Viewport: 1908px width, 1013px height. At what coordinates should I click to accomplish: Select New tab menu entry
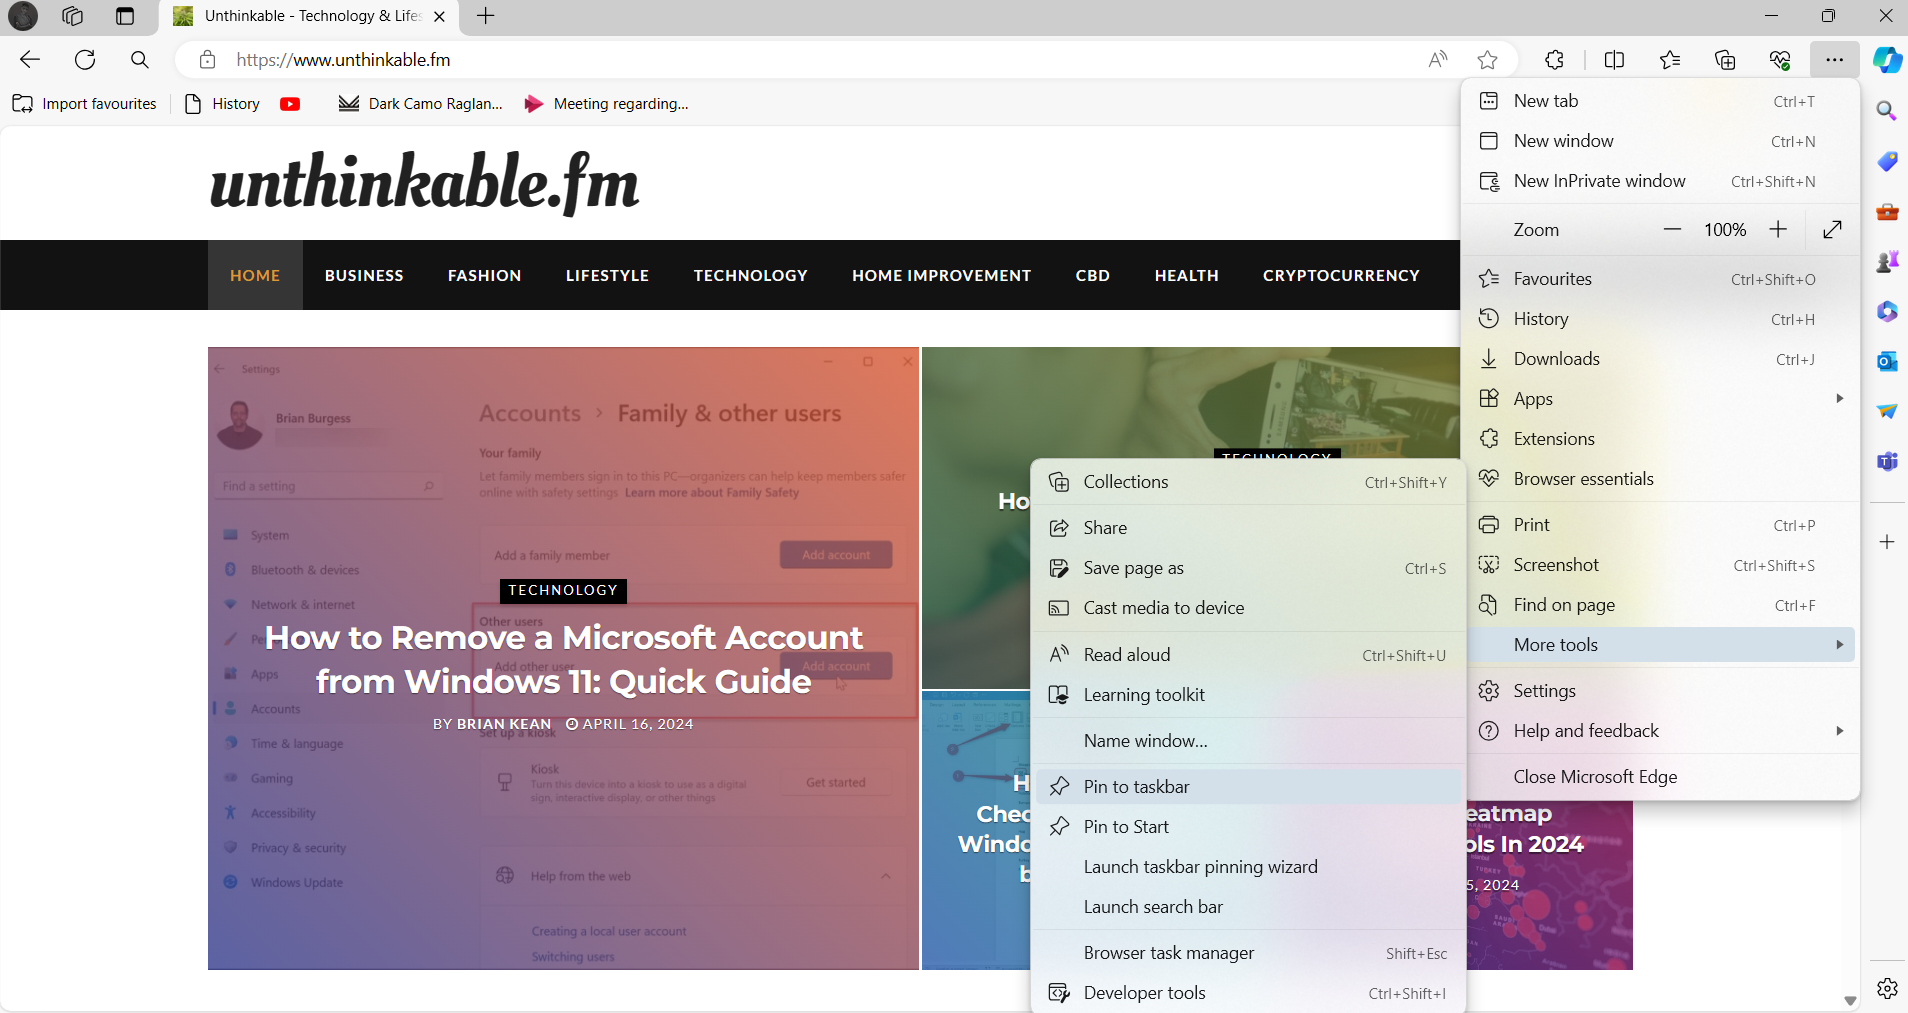point(1661,101)
